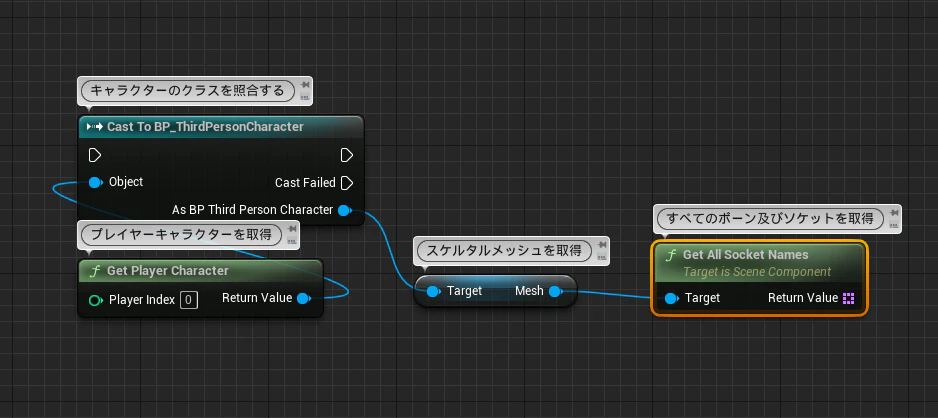Image resolution: width=938 pixels, height=418 pixels.
Task: Select the Get All Socket Names node title
Action: pyautogui.click(x=745, y=255)
